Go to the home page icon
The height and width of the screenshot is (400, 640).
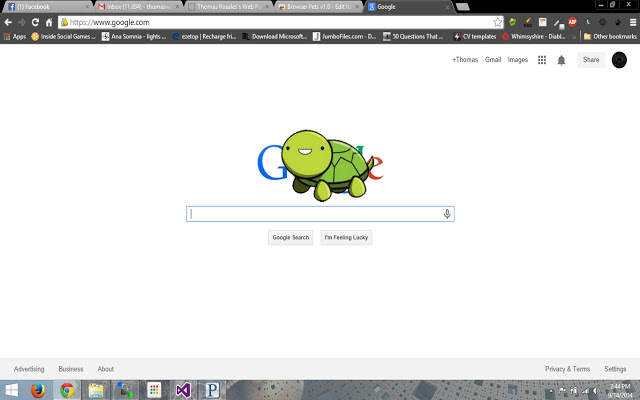pyautogui.click(x=49, y=22)
